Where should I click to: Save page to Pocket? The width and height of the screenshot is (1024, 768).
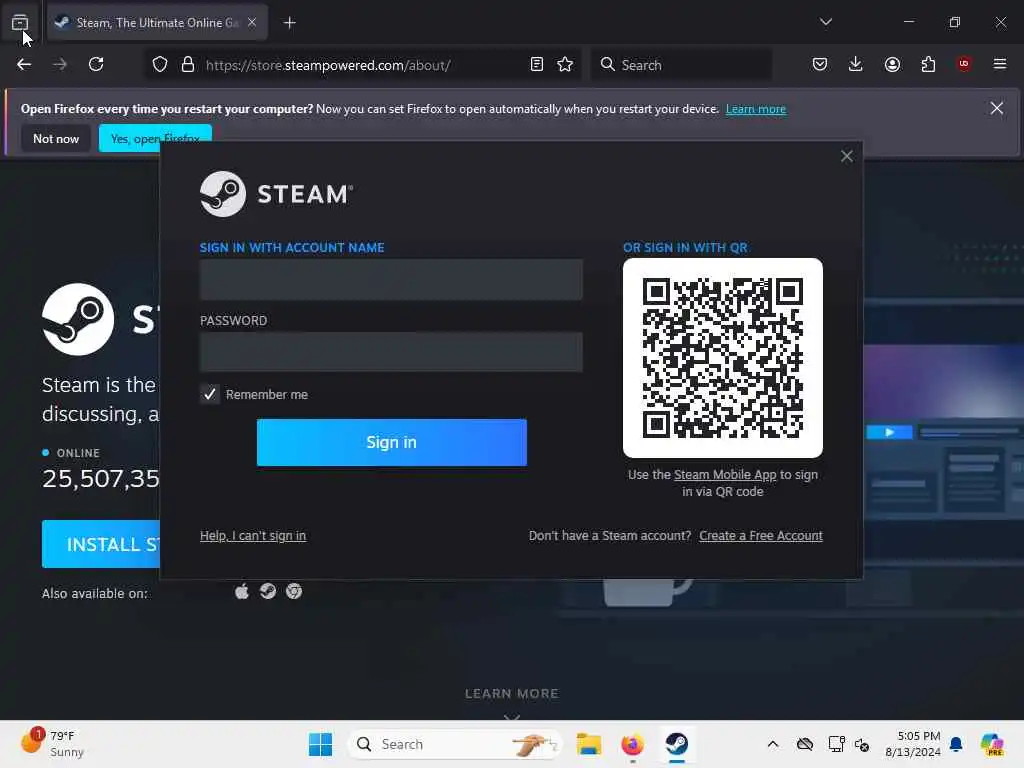click(820, 65)
